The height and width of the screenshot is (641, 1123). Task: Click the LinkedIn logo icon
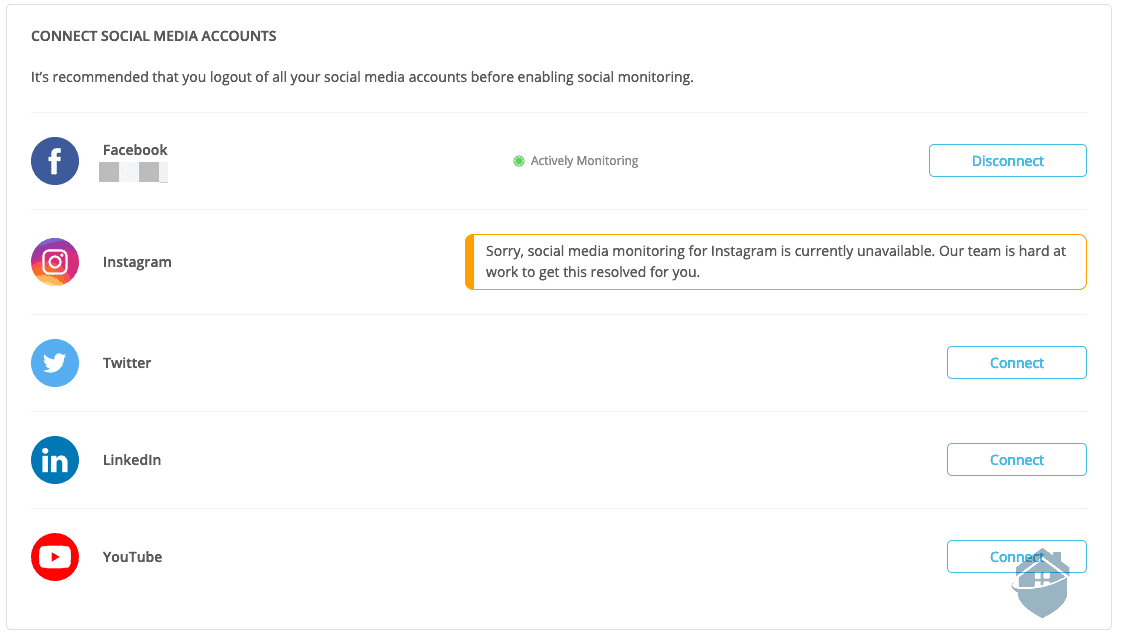click(x=55, y=460)
